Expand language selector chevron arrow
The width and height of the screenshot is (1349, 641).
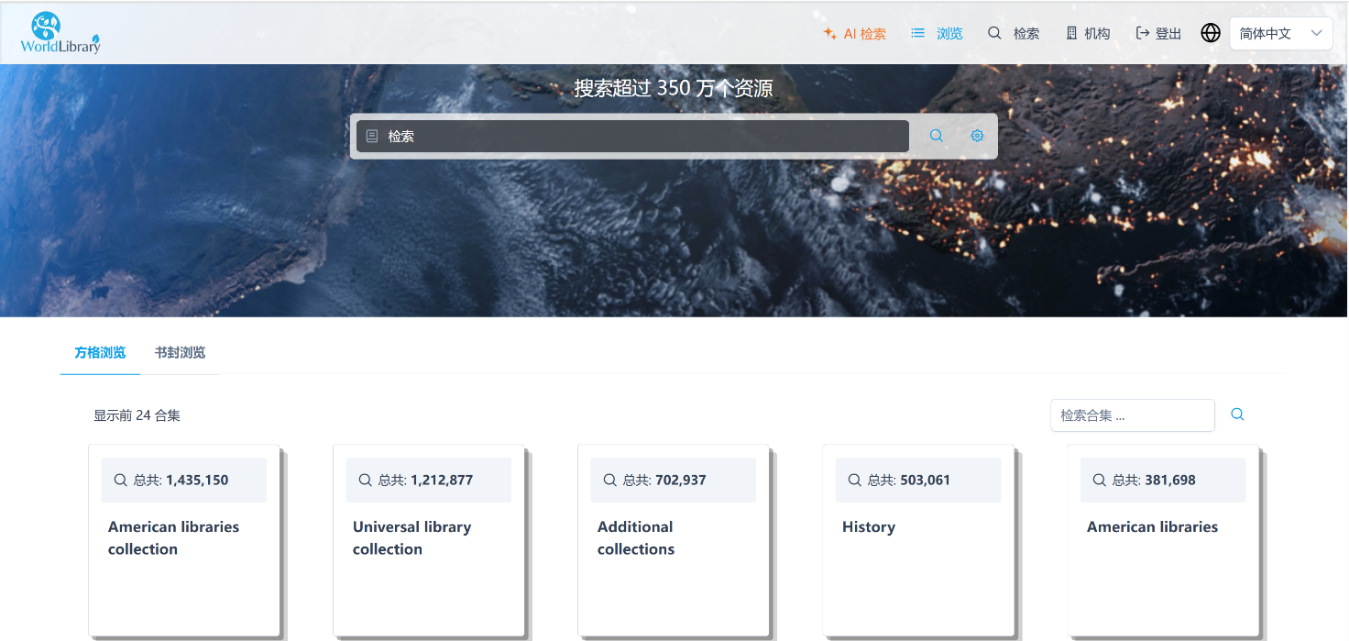pos(1317,33)
